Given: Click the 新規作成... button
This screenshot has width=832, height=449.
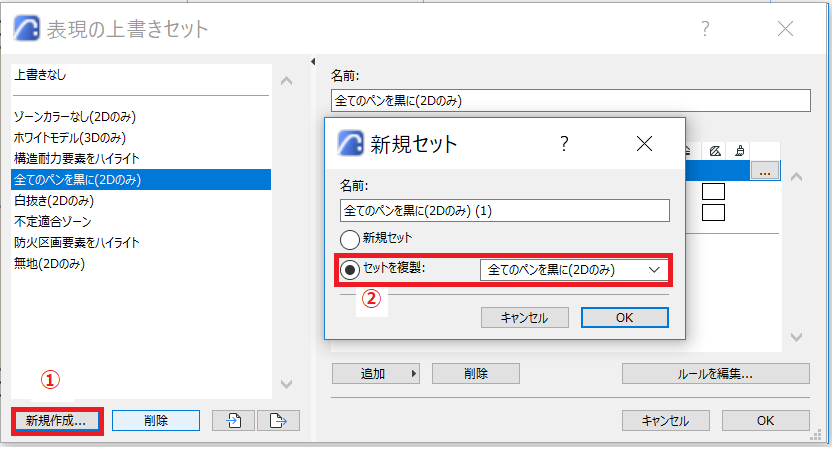Looking at the screenshot, I should point(56,421).
